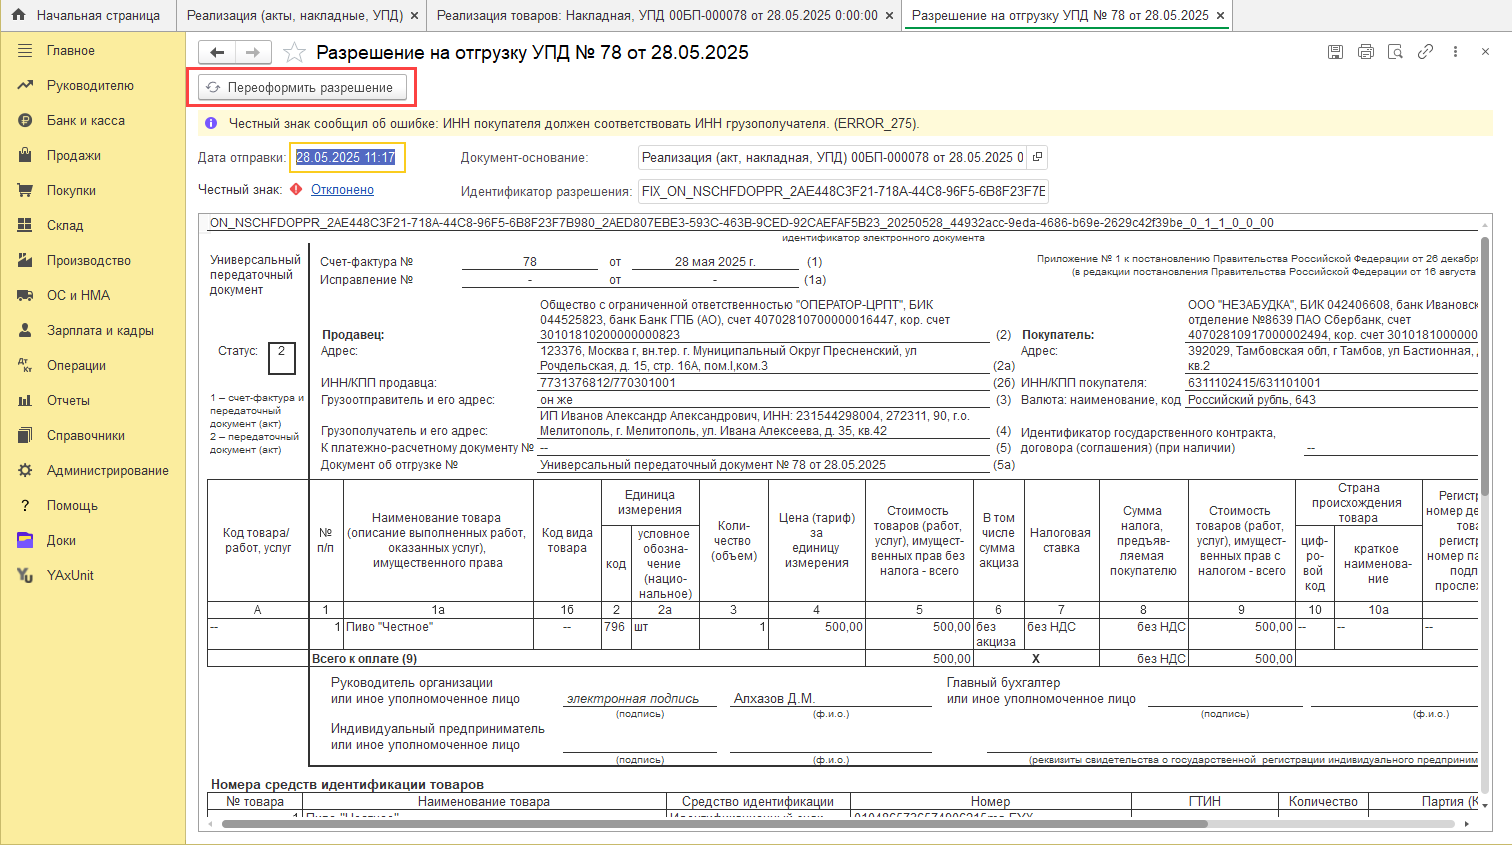This screenshot has width=1512, height=845.
Task: Open the Покупки cart icon
Action: 25,190
